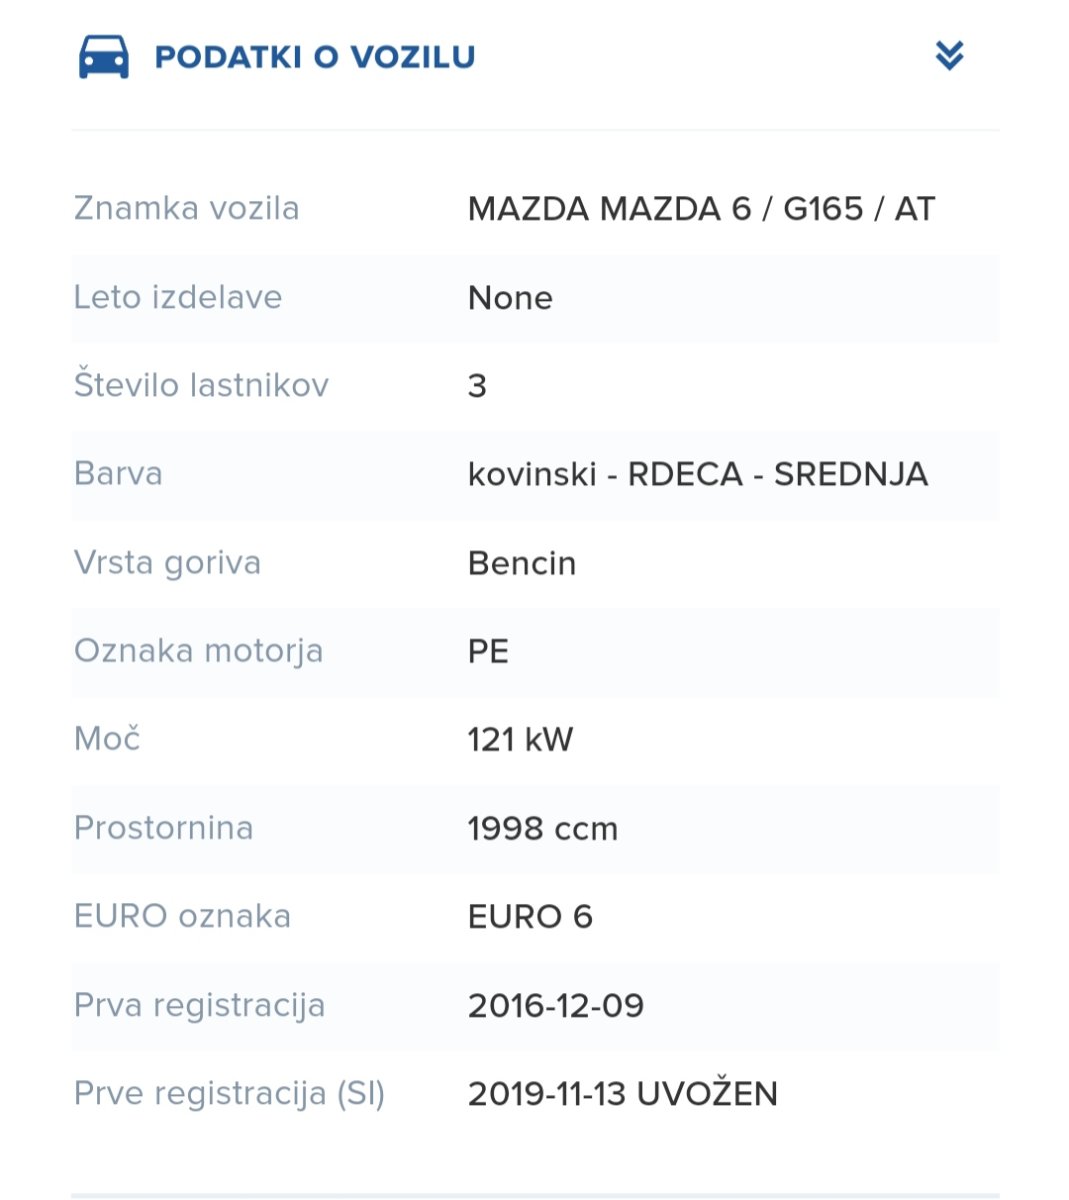Screen dimensions: 1069x1200
Task: Select the owners count value 3
Action: (477, 386)
